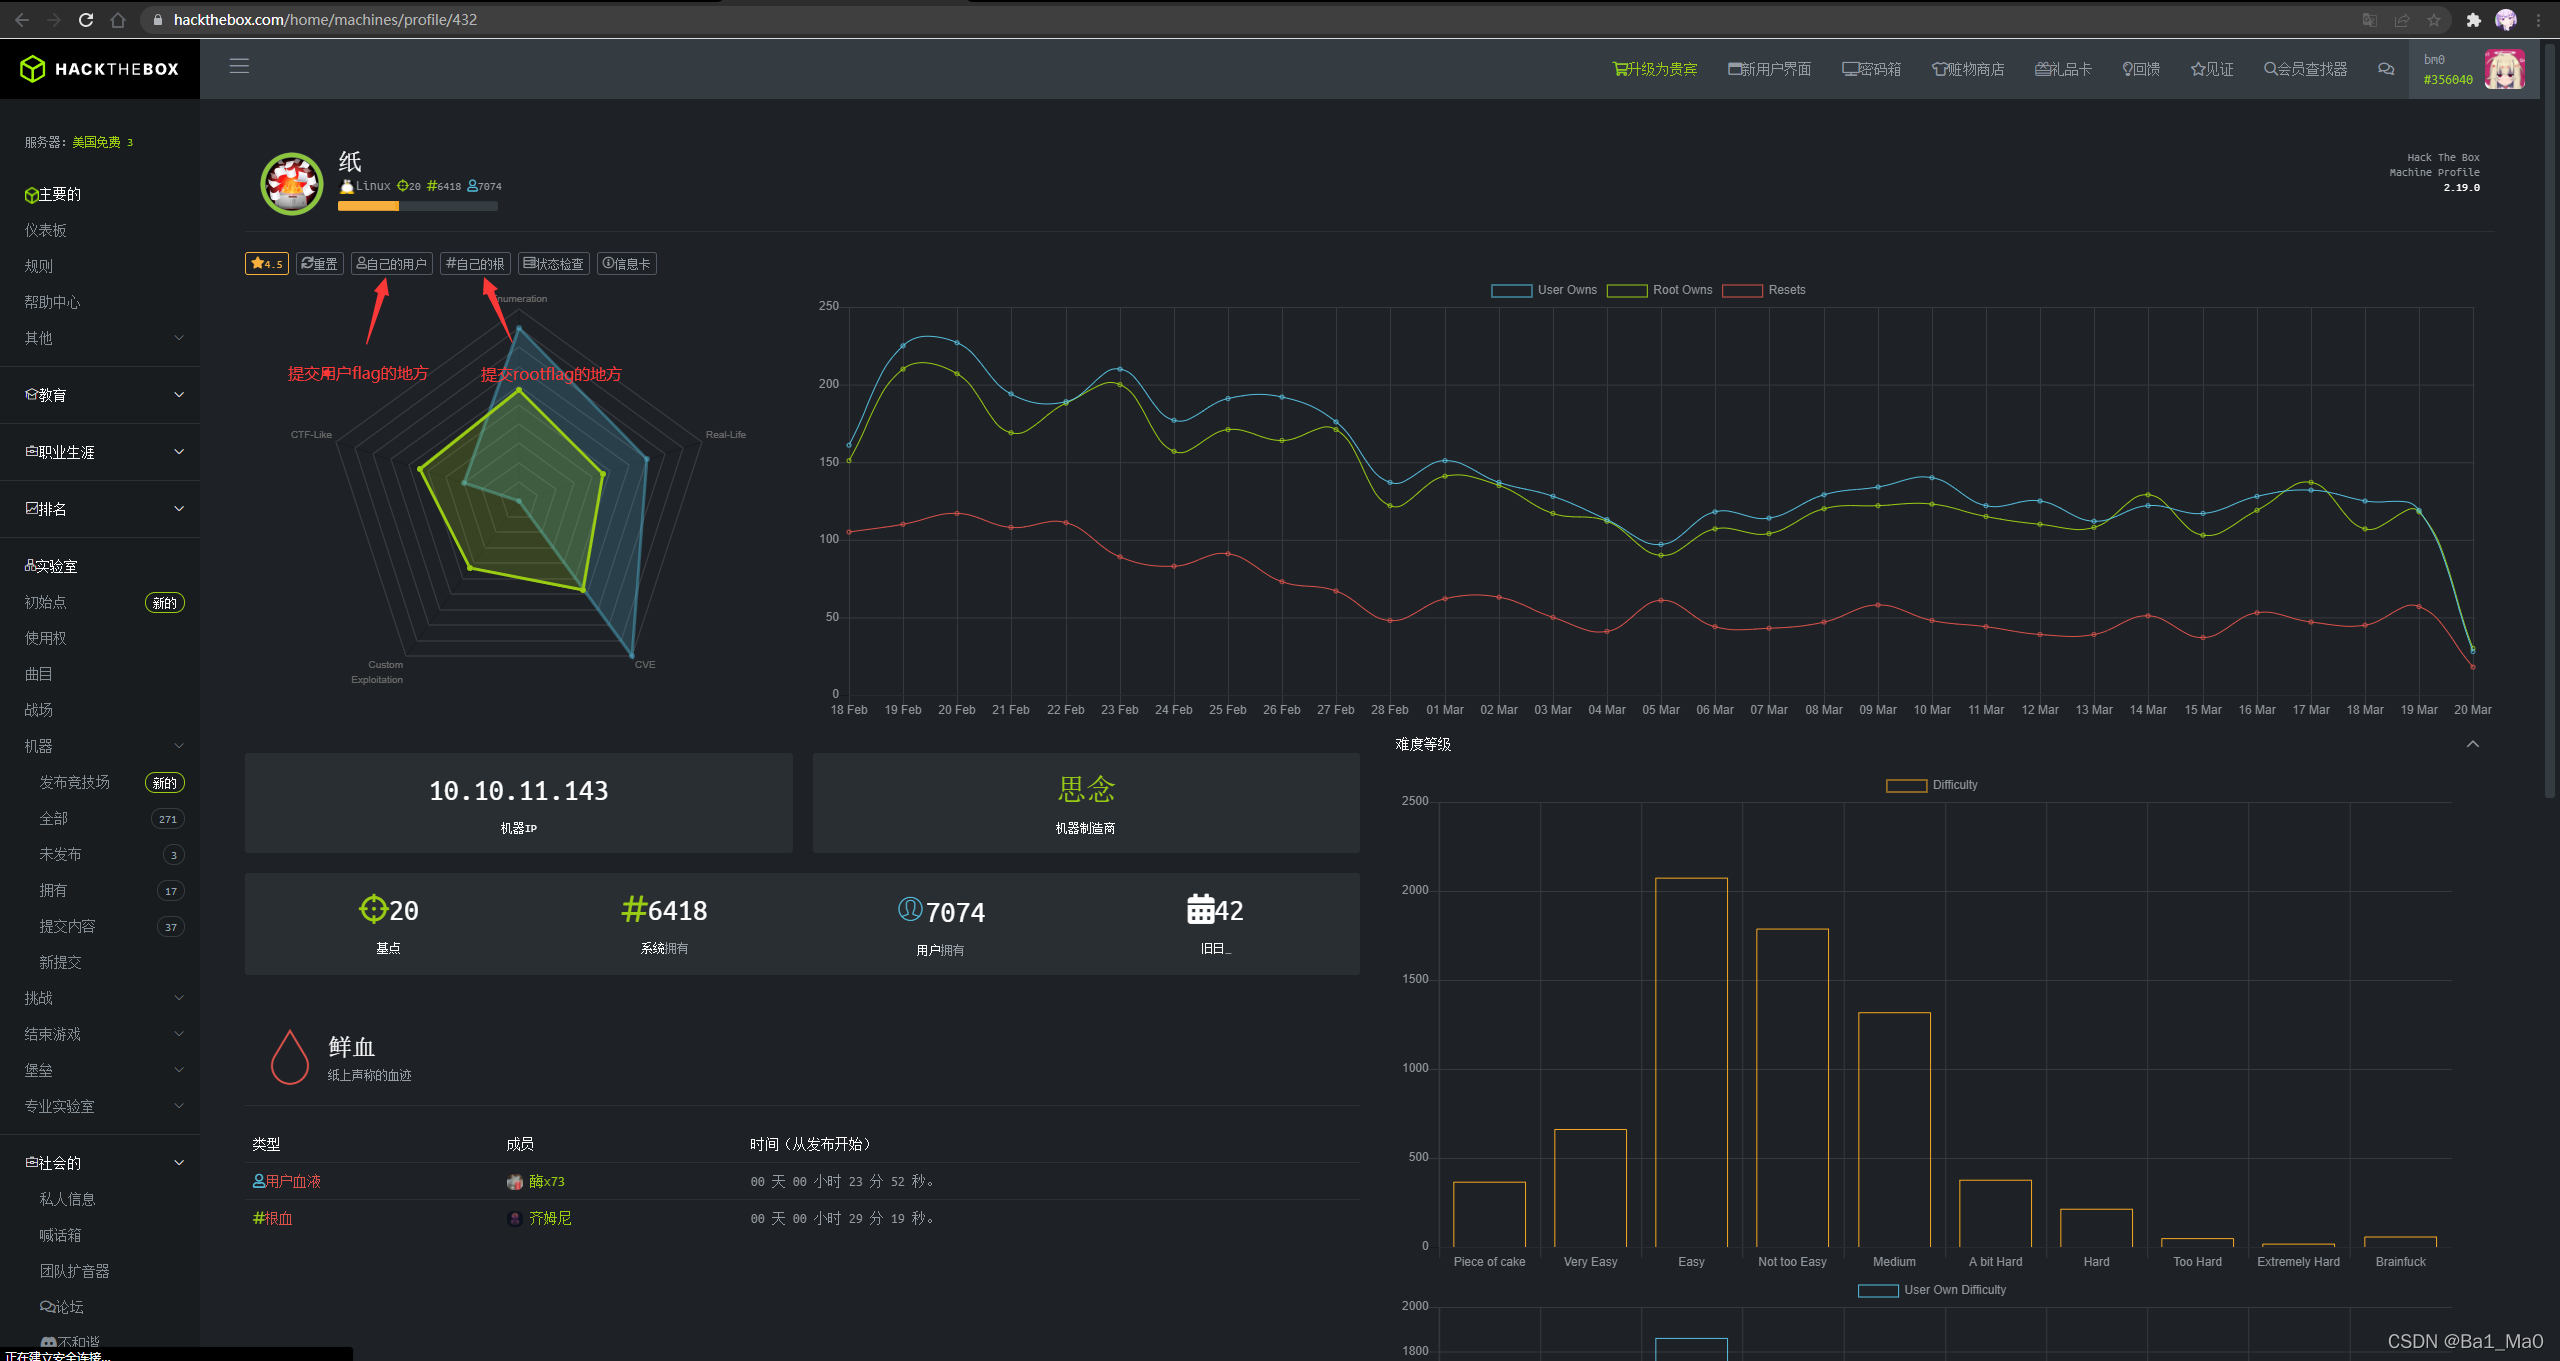Click the Paper machine avatar image
Image resolution: width=2560 pixels, height=1361 pixels.
point(291,184)
